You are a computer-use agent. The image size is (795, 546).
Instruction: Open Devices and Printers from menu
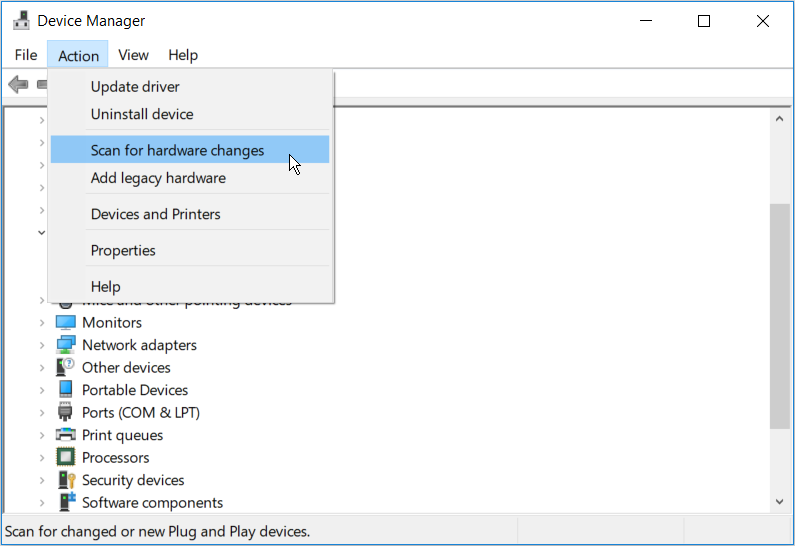pos(190,214)
